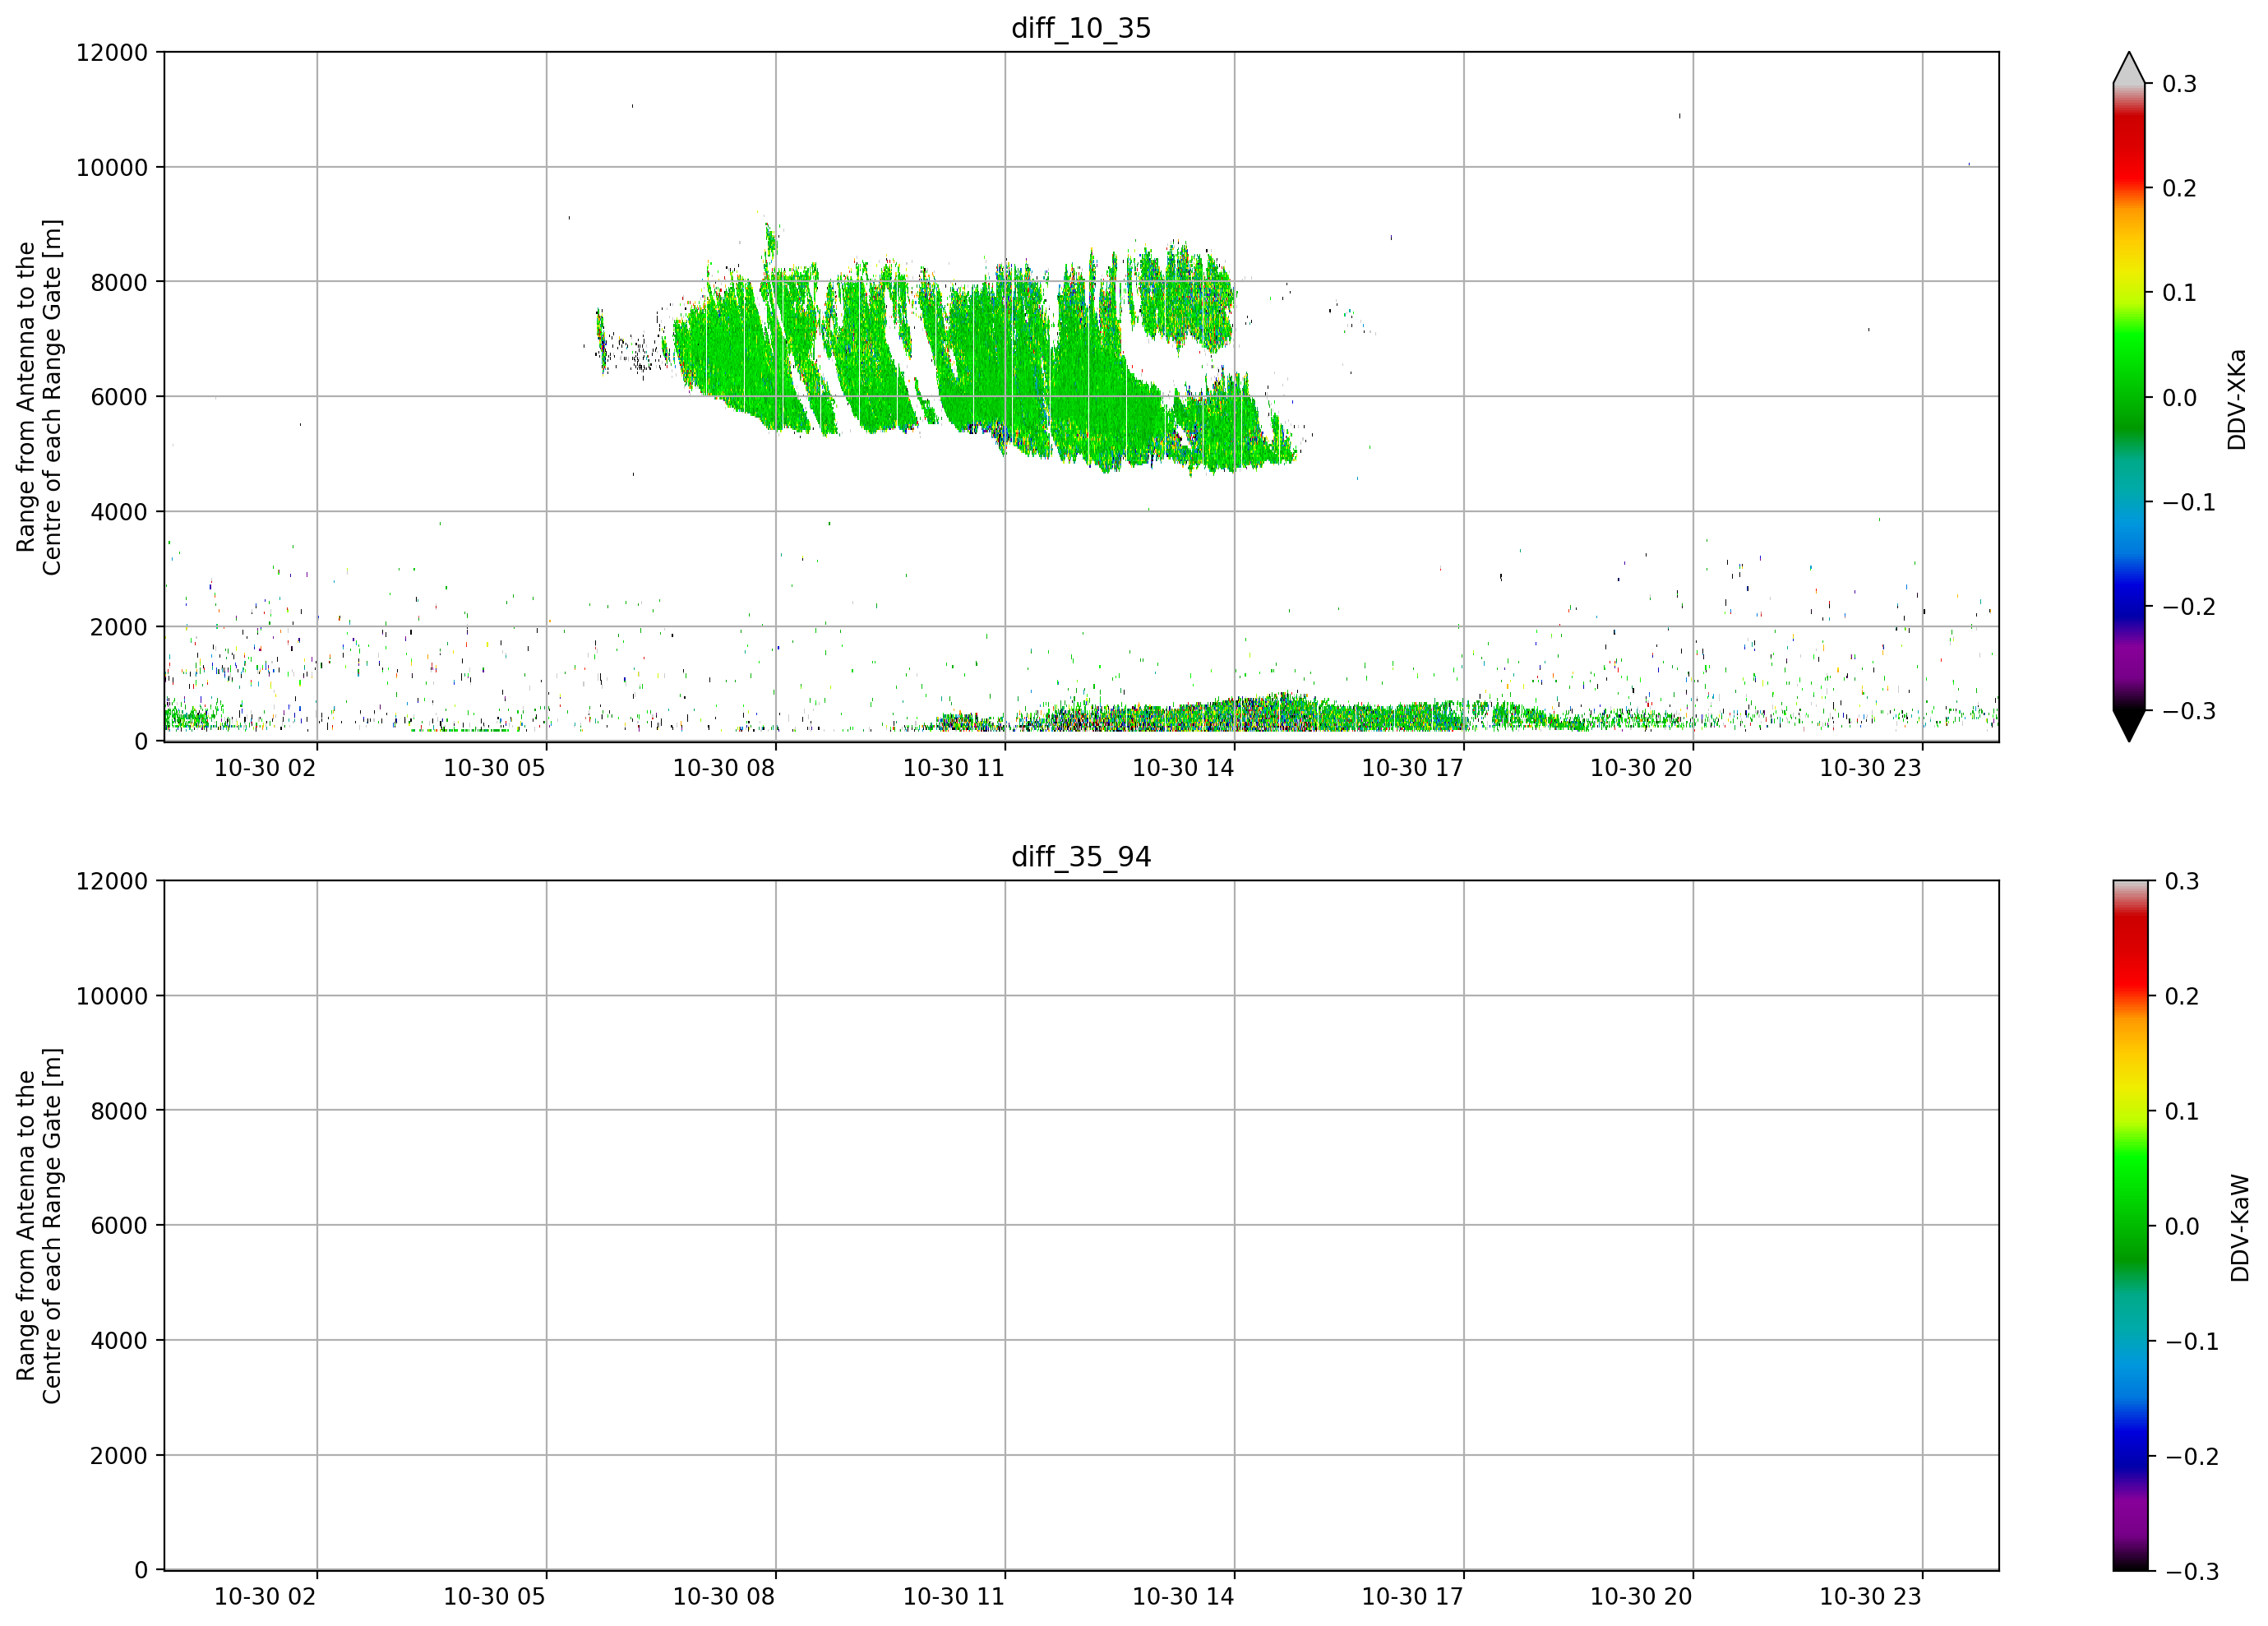
Task: Click the −0.2 tick on DDV-KaW colorbar
Action: (x=2192, y=1456)
